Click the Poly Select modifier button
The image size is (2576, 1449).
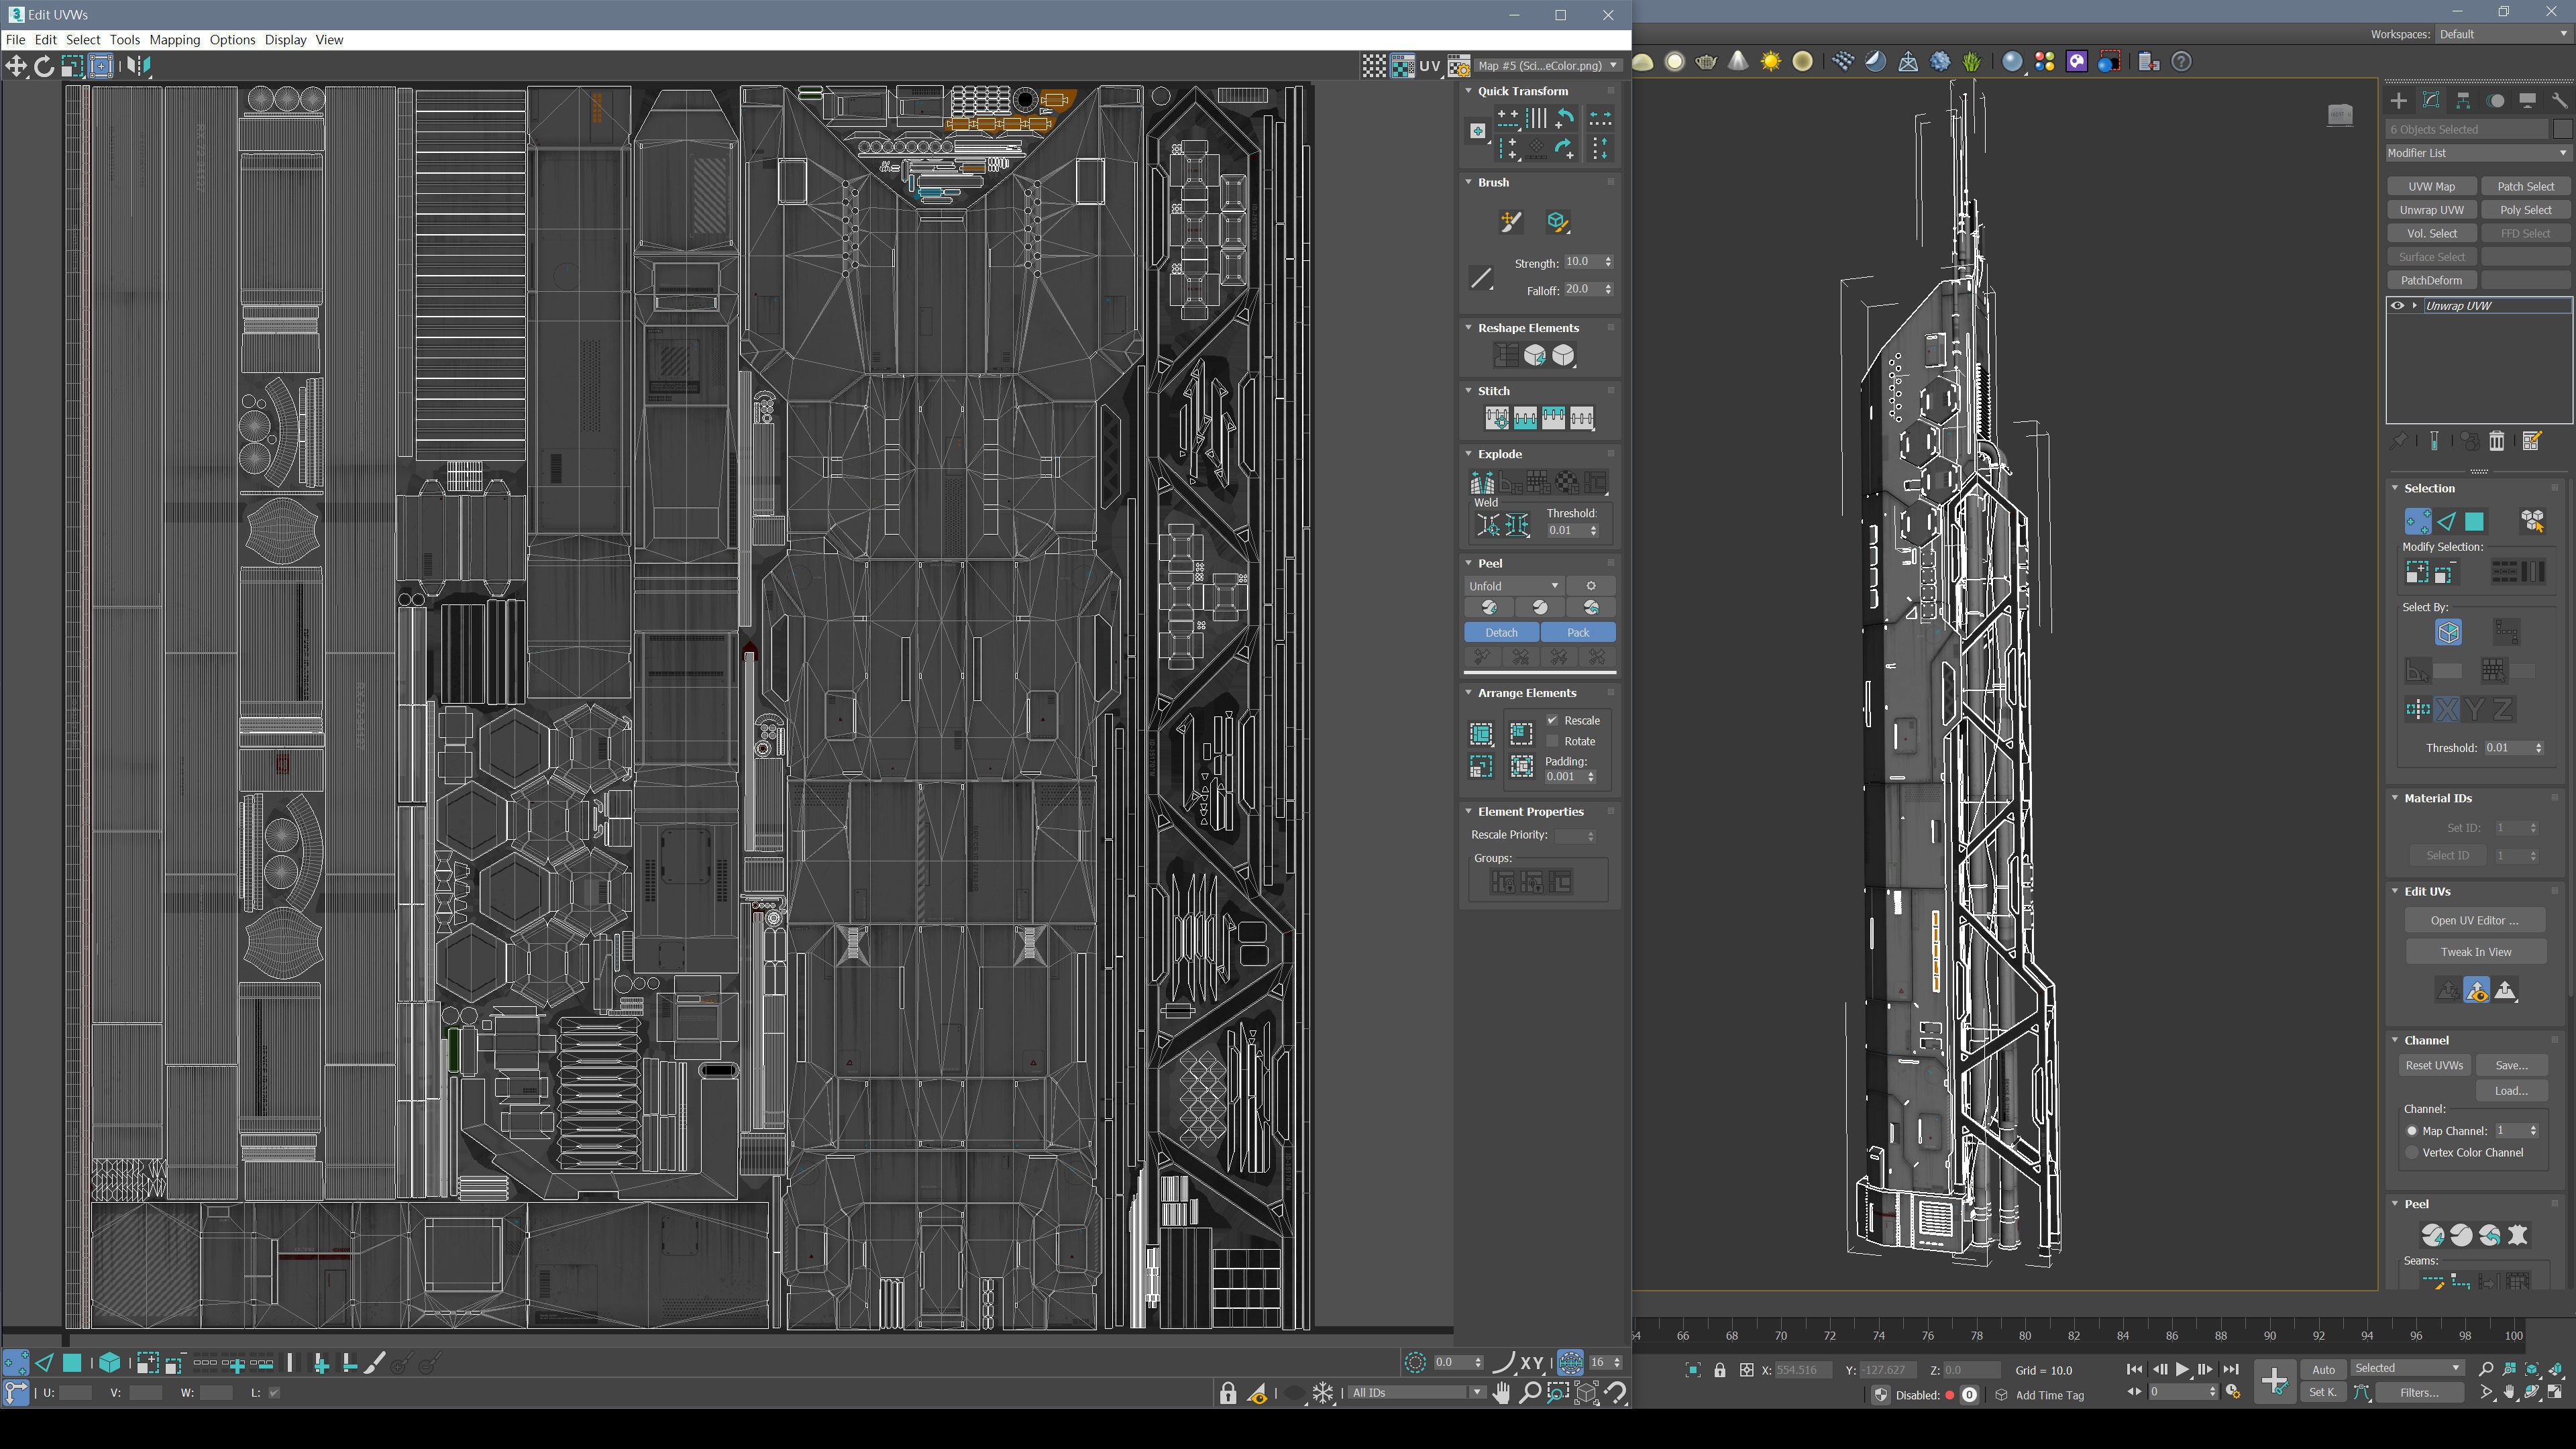2525,210
